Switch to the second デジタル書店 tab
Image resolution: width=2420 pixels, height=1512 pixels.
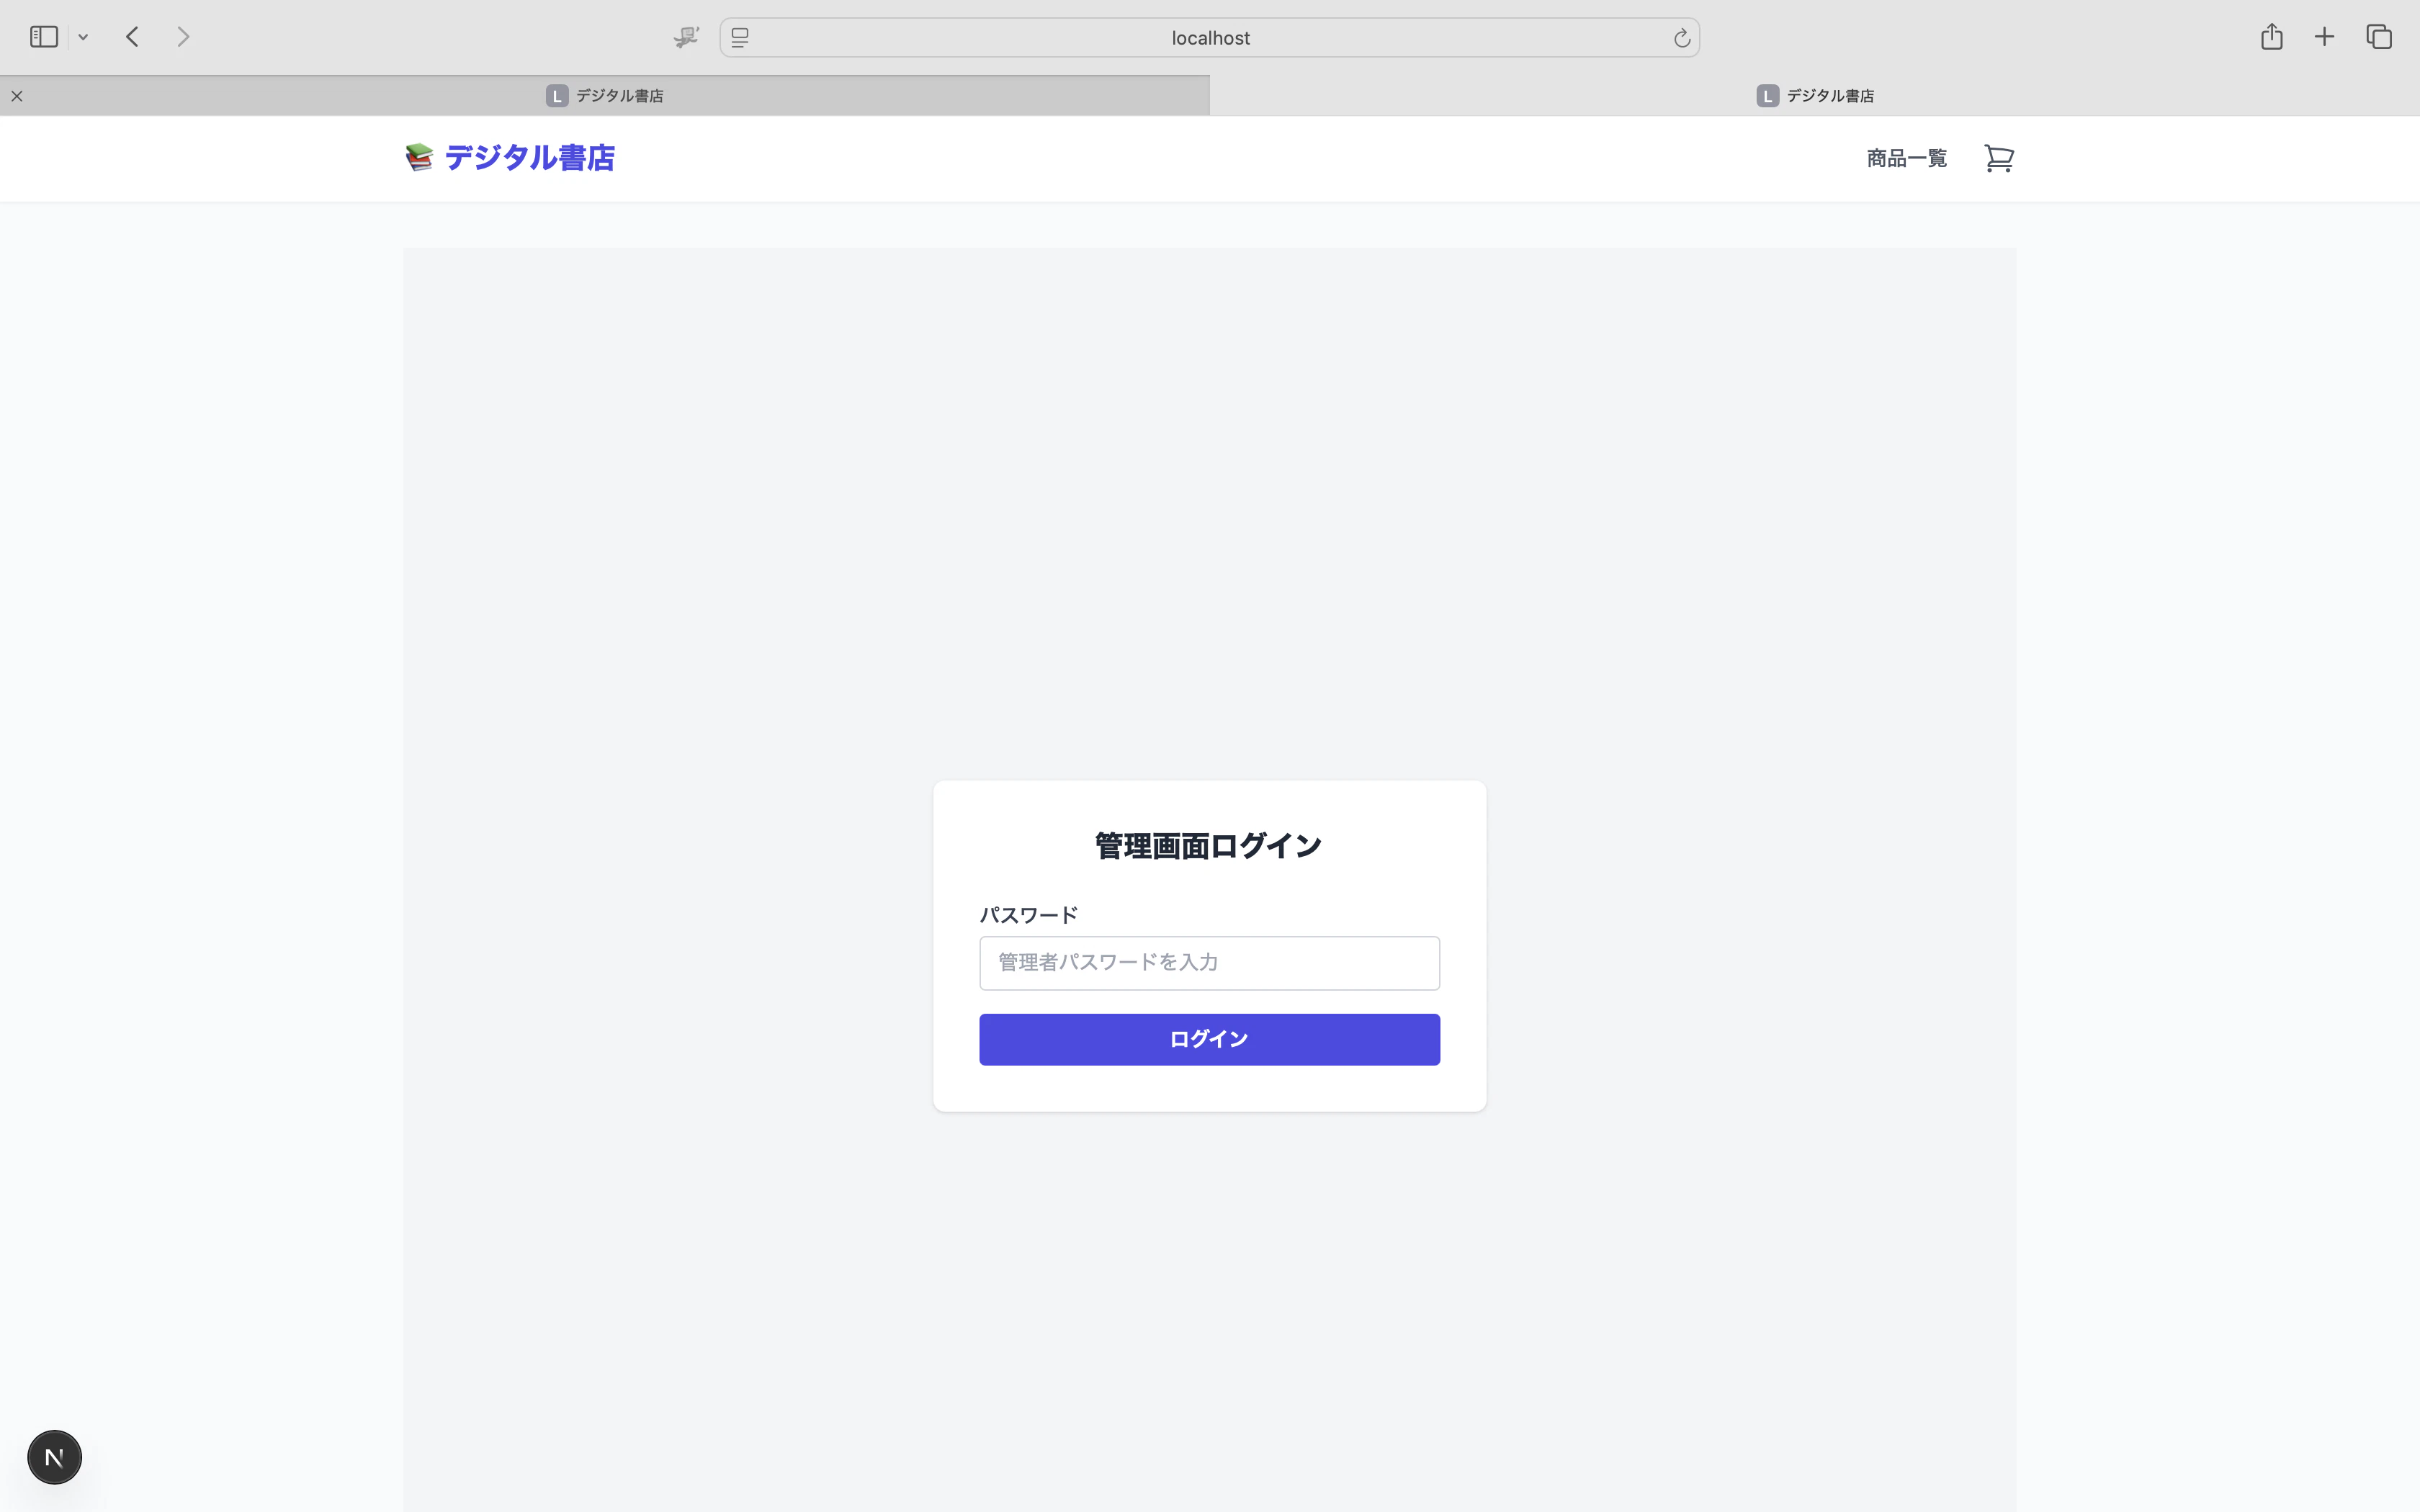click(1815, 96)
